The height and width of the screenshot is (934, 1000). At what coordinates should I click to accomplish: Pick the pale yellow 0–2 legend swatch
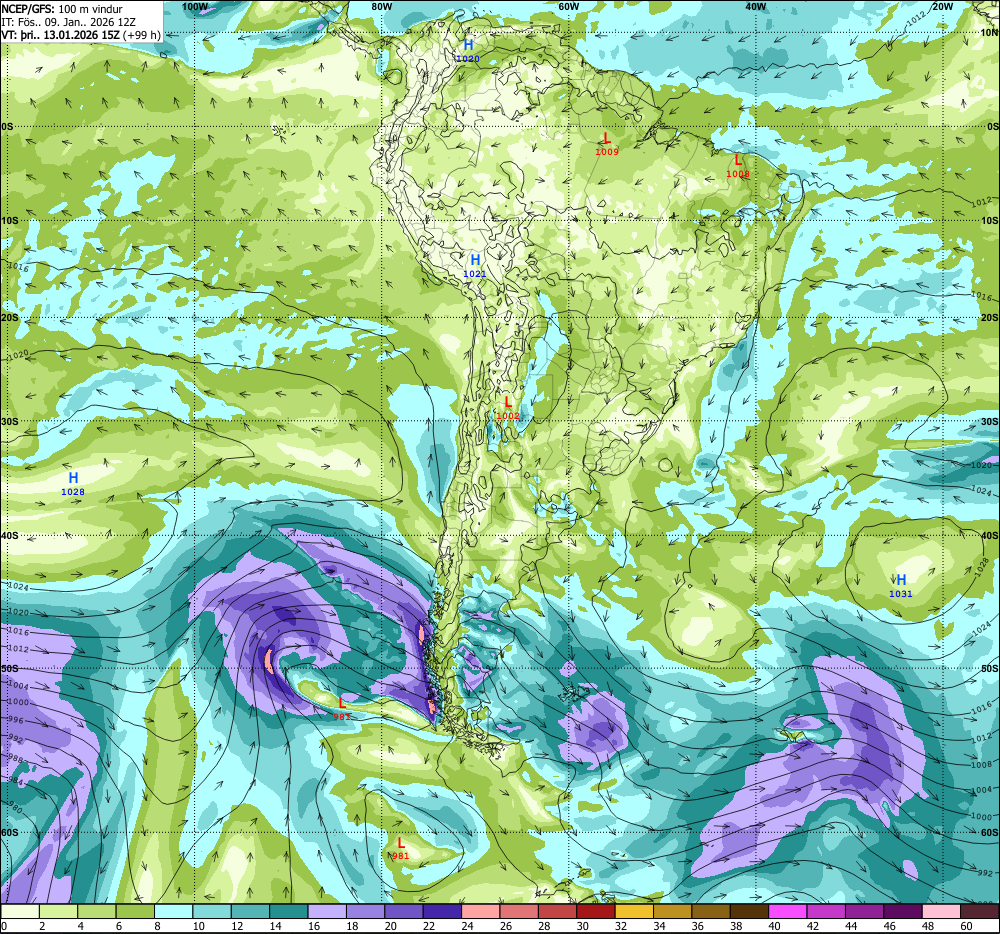coord(20,911)
